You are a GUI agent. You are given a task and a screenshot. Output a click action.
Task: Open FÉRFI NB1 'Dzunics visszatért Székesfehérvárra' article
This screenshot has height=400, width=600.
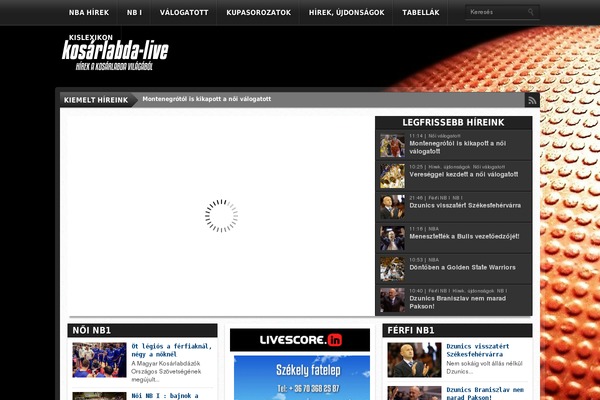(x=478, y=350)
